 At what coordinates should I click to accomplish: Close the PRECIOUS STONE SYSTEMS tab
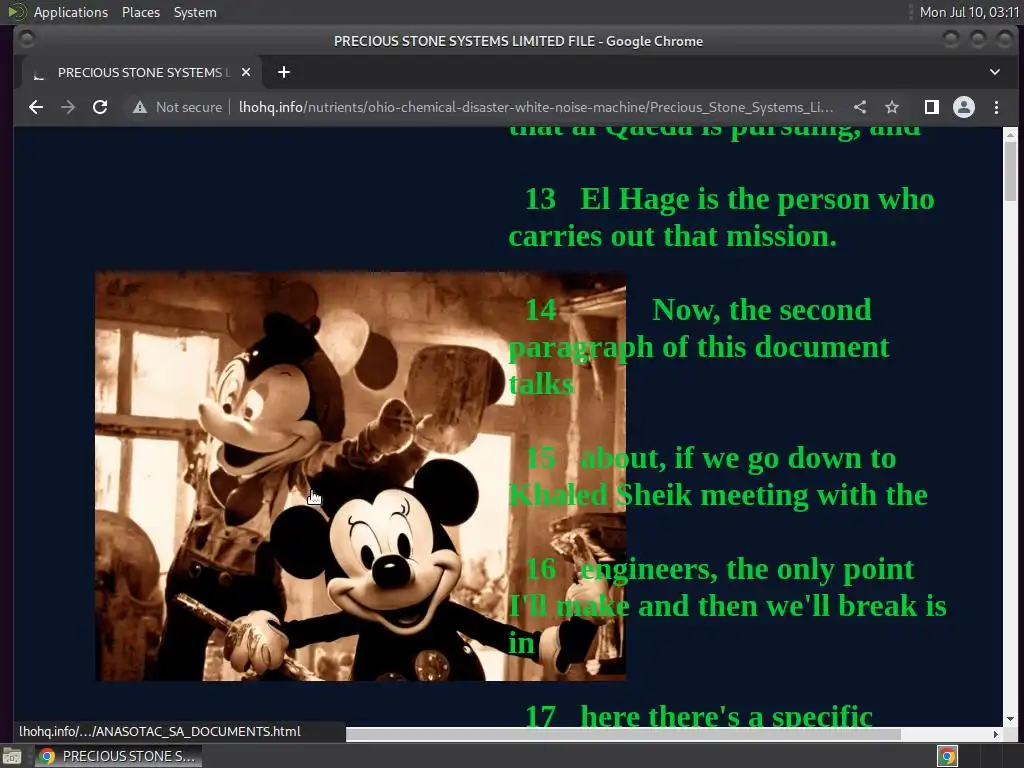click(x=246, y=72)
